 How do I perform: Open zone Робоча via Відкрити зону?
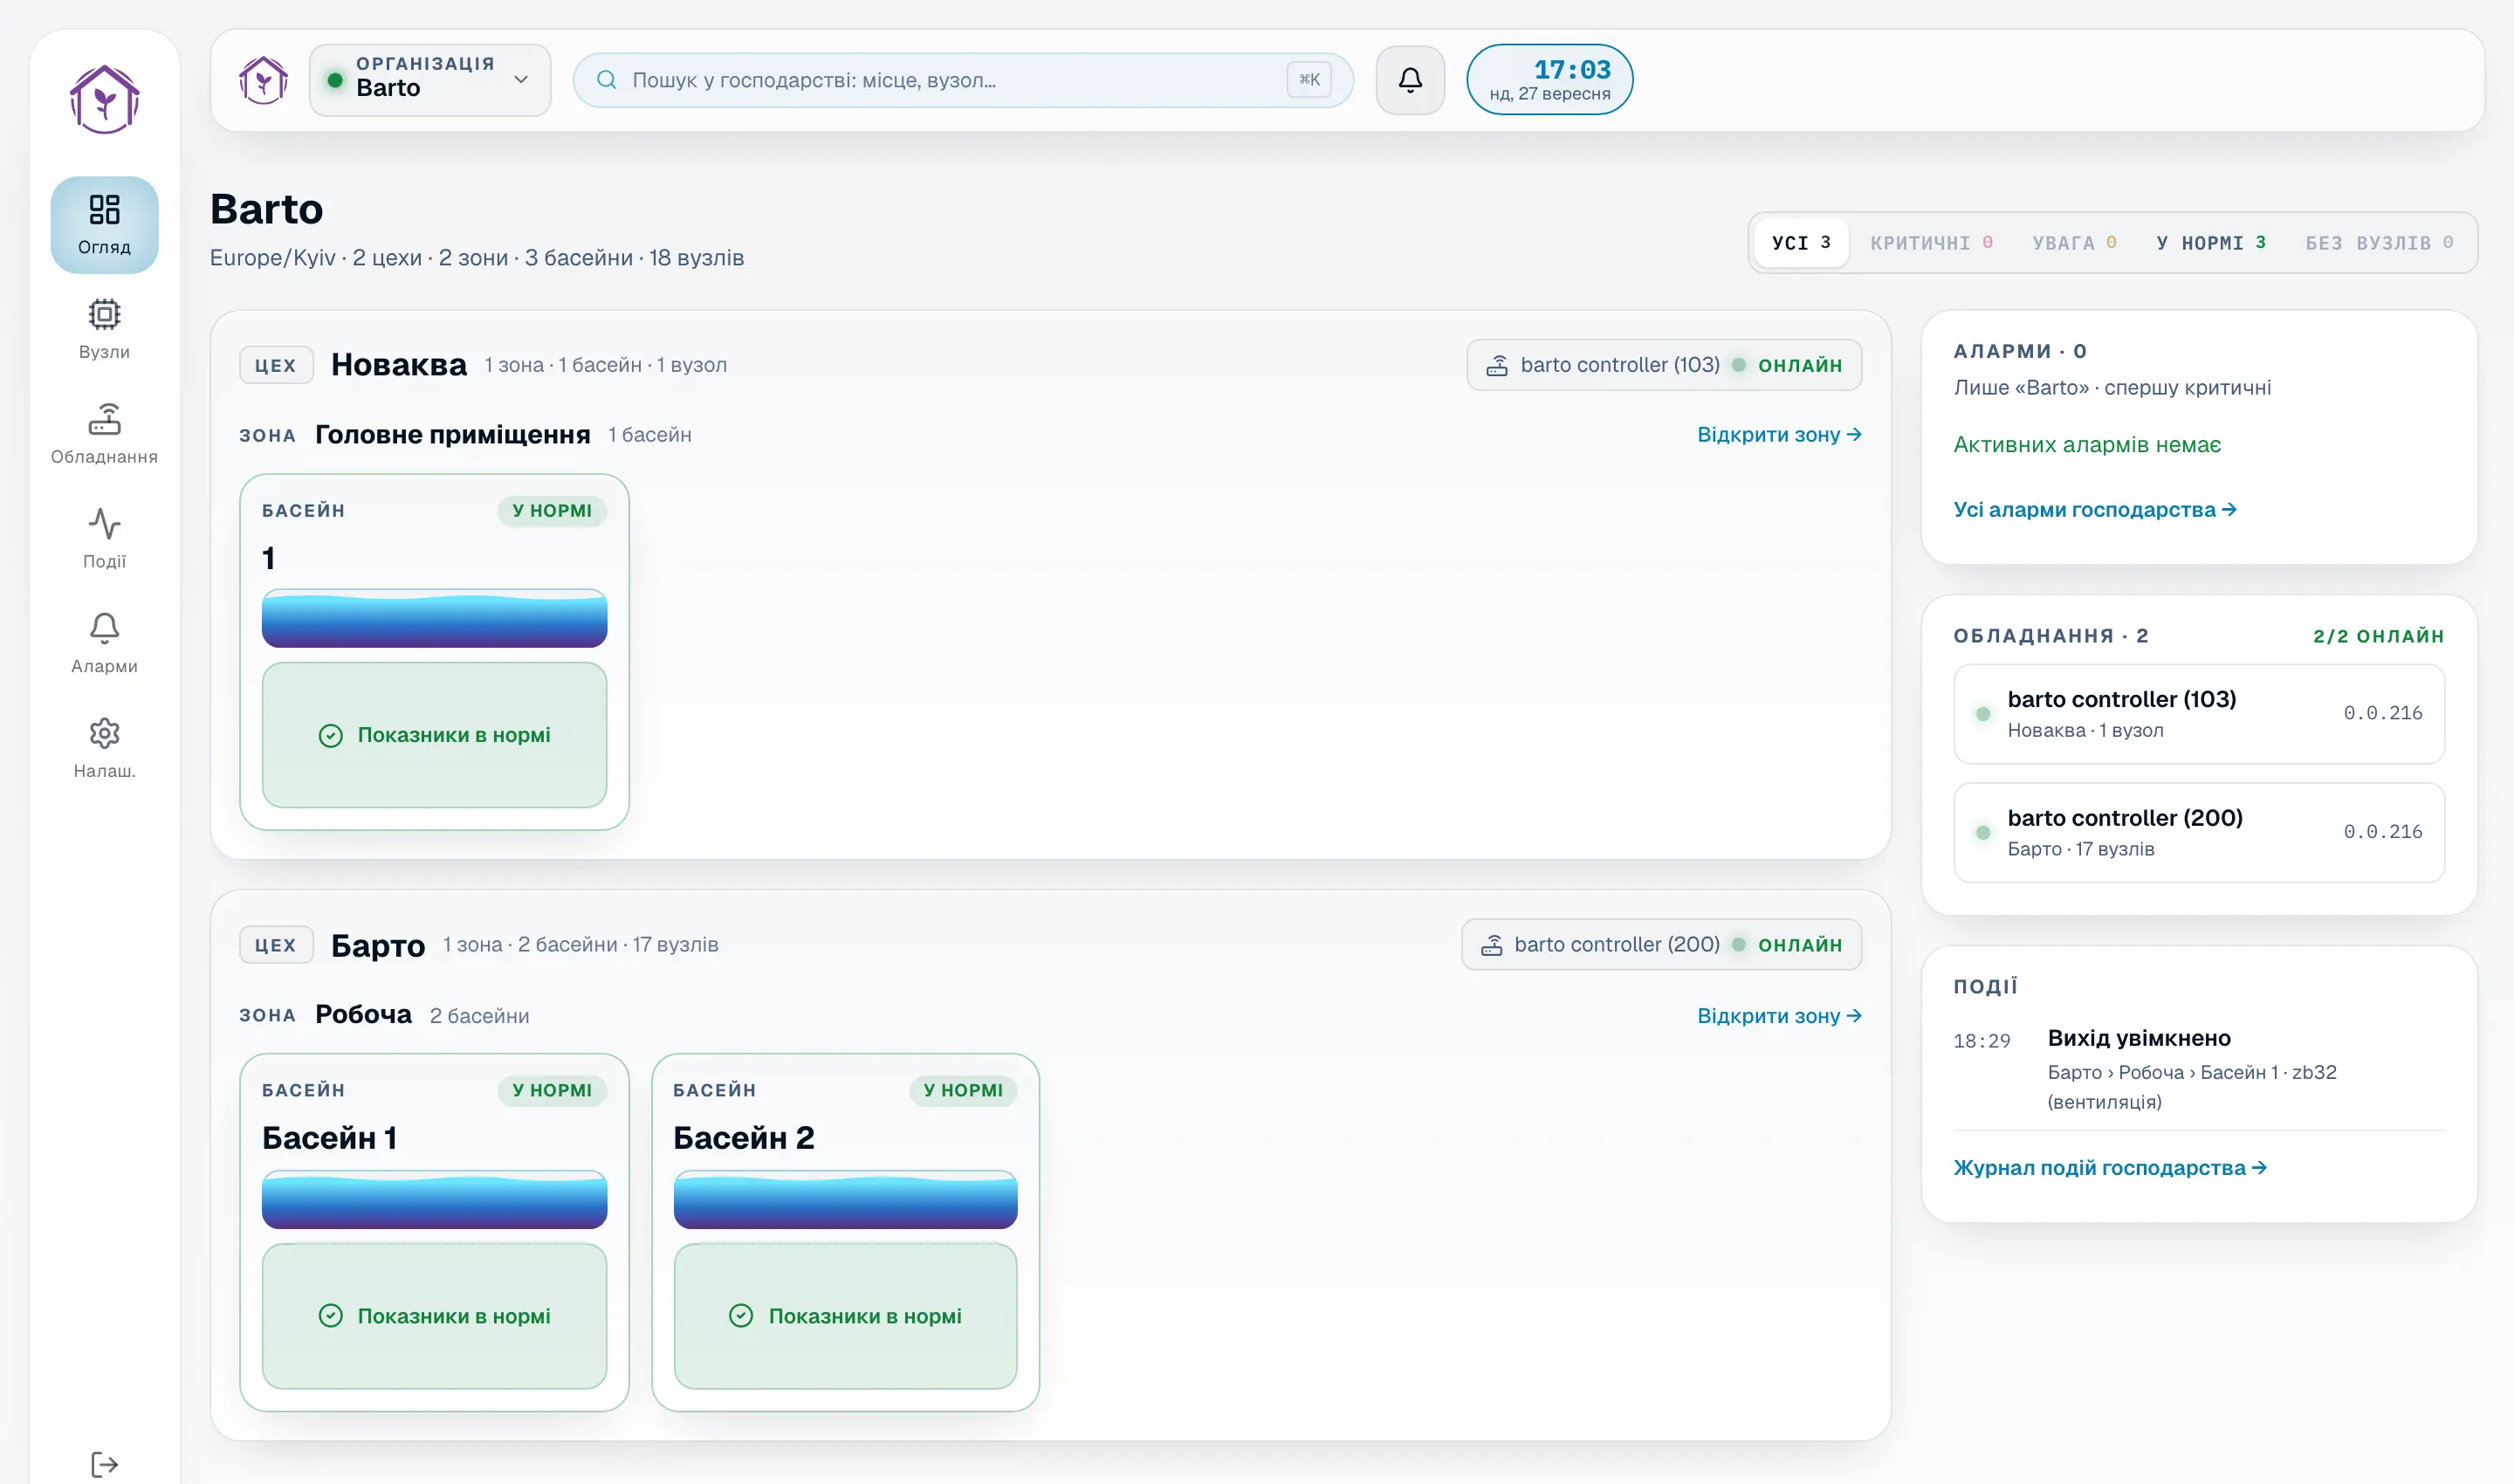pos(1779,1016)
